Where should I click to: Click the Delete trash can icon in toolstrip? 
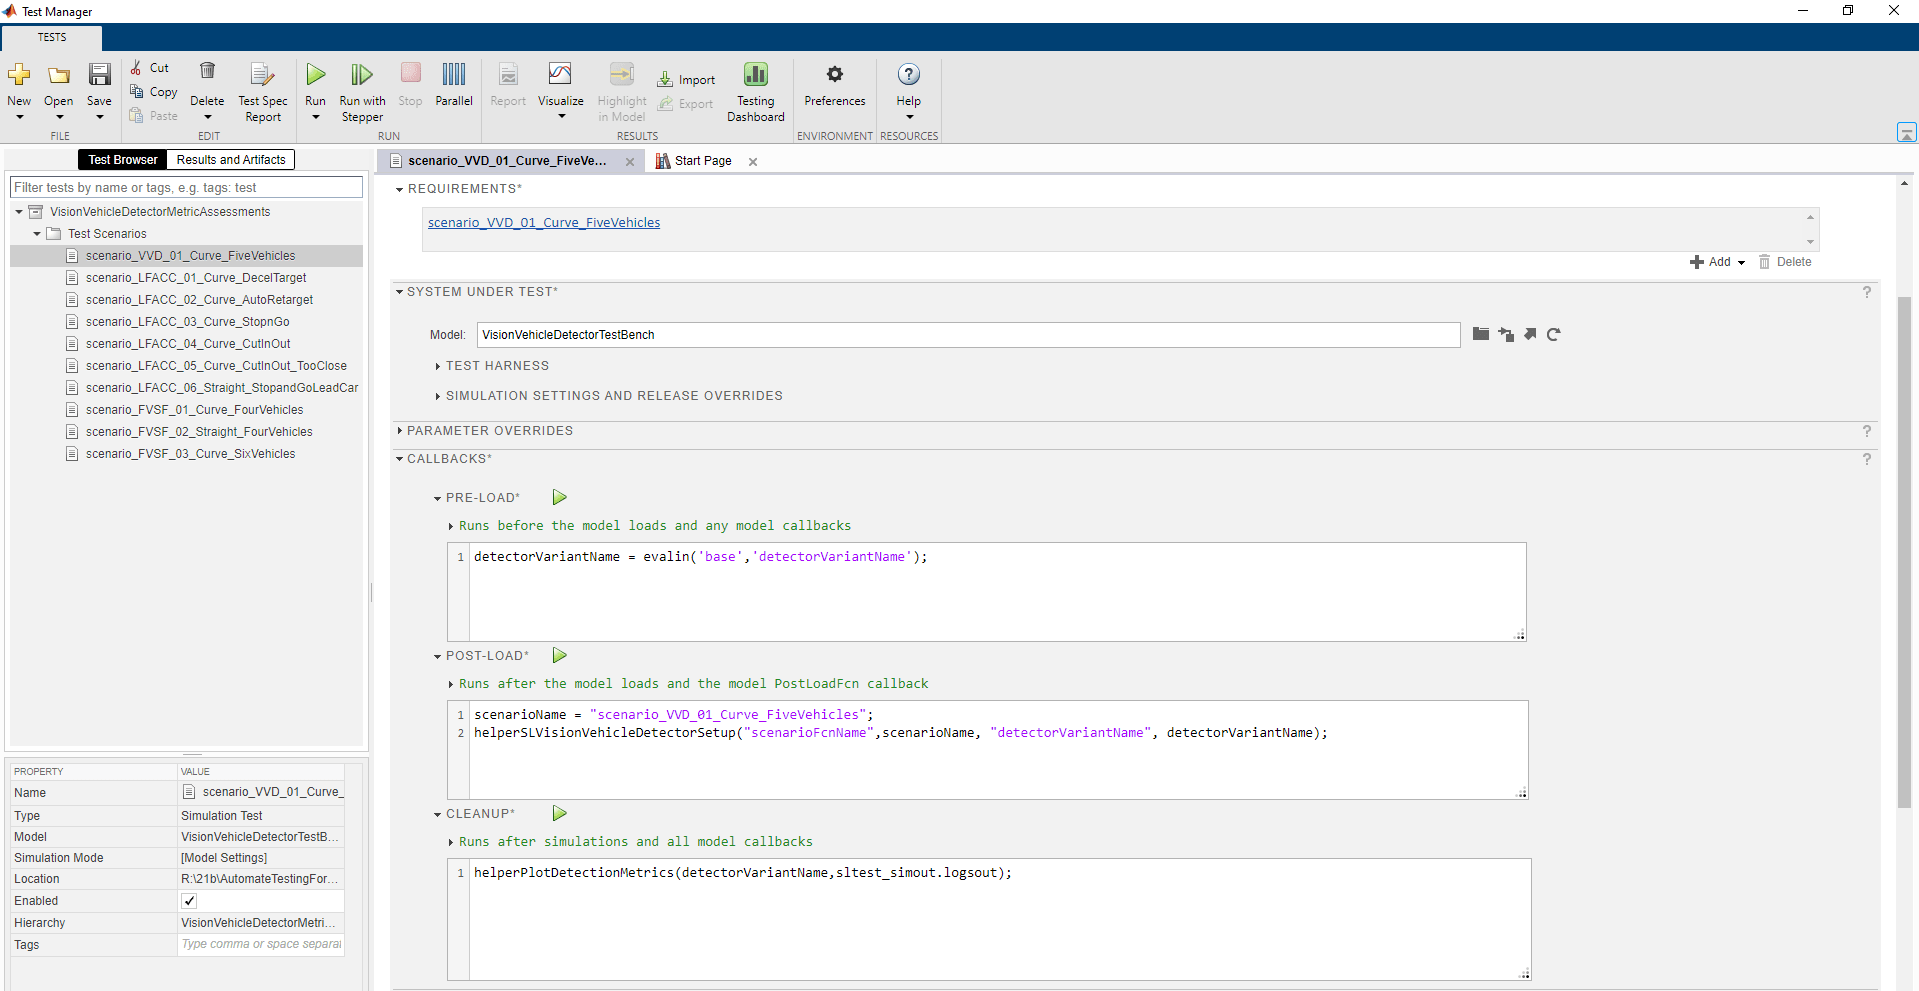point(207,71)
